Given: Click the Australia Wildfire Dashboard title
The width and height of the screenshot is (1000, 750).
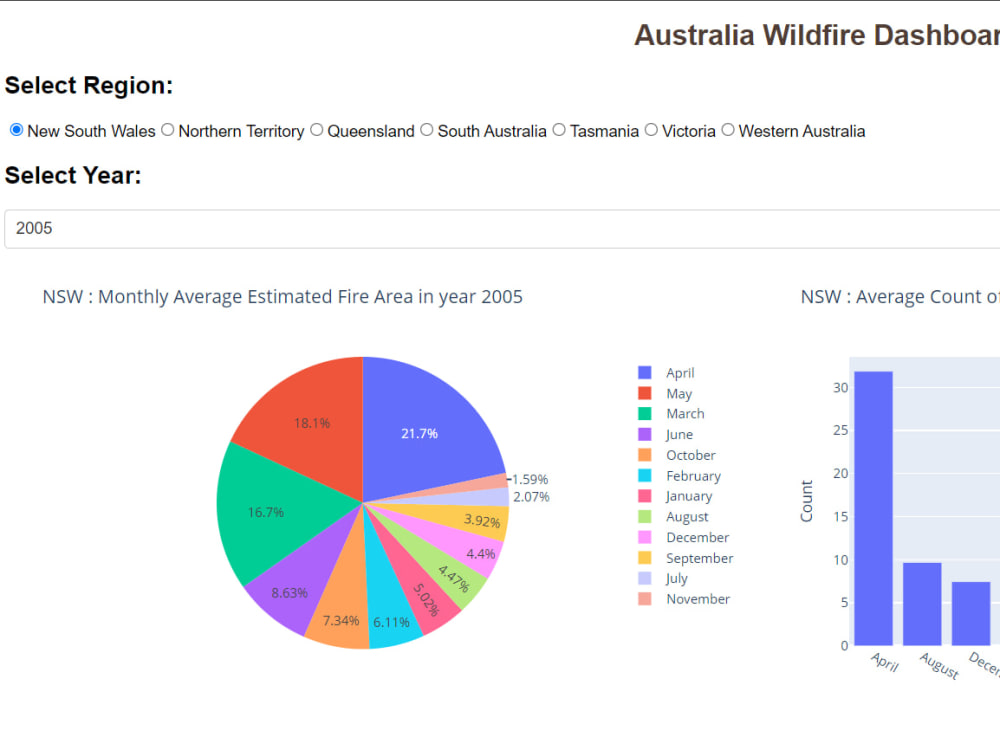Looking at the screenshot, I should pos(817,35).
